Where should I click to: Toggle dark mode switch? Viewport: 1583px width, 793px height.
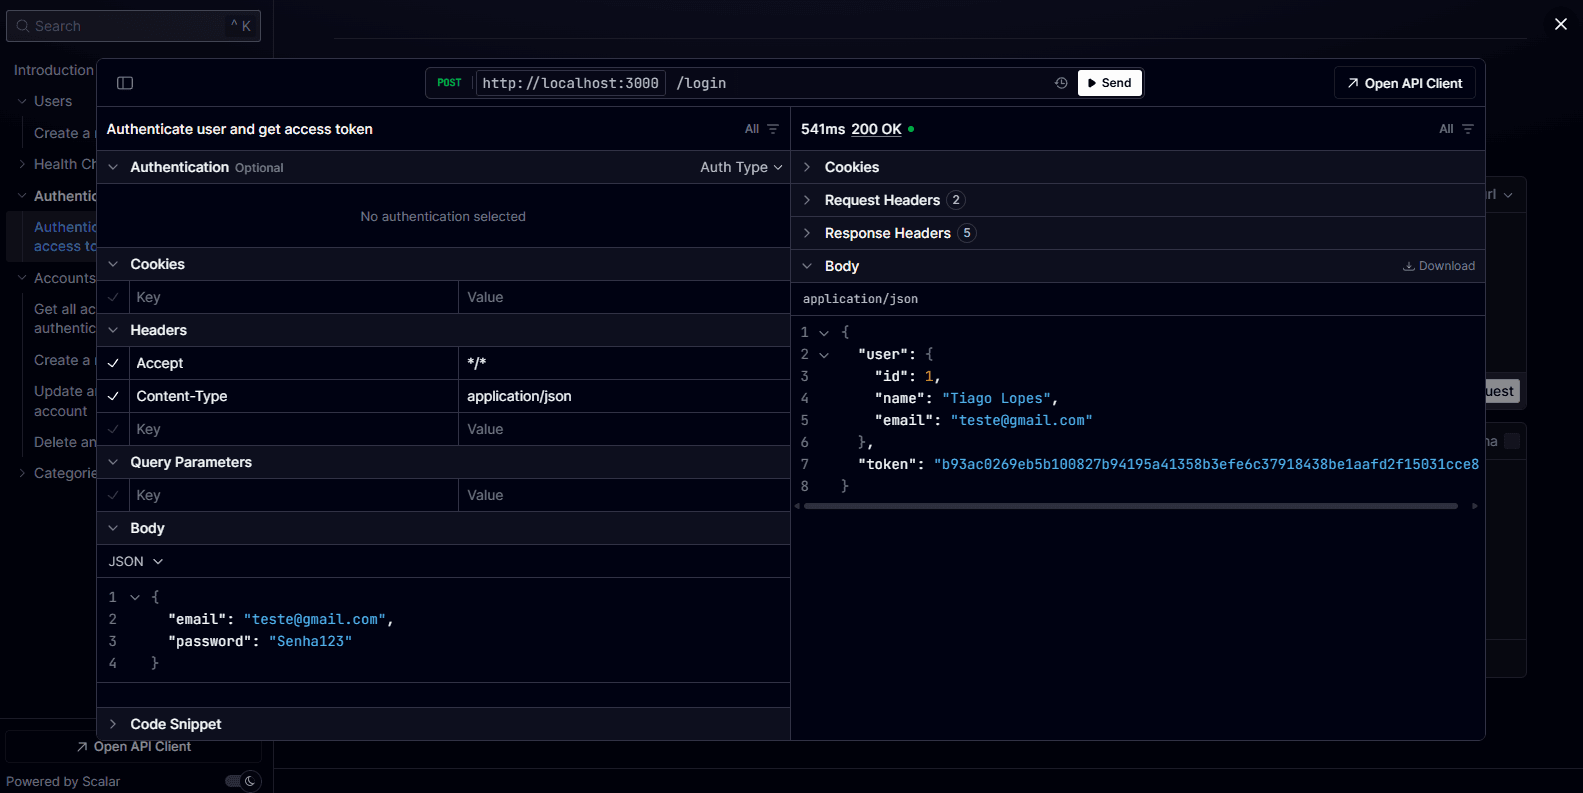pos(242,781)
